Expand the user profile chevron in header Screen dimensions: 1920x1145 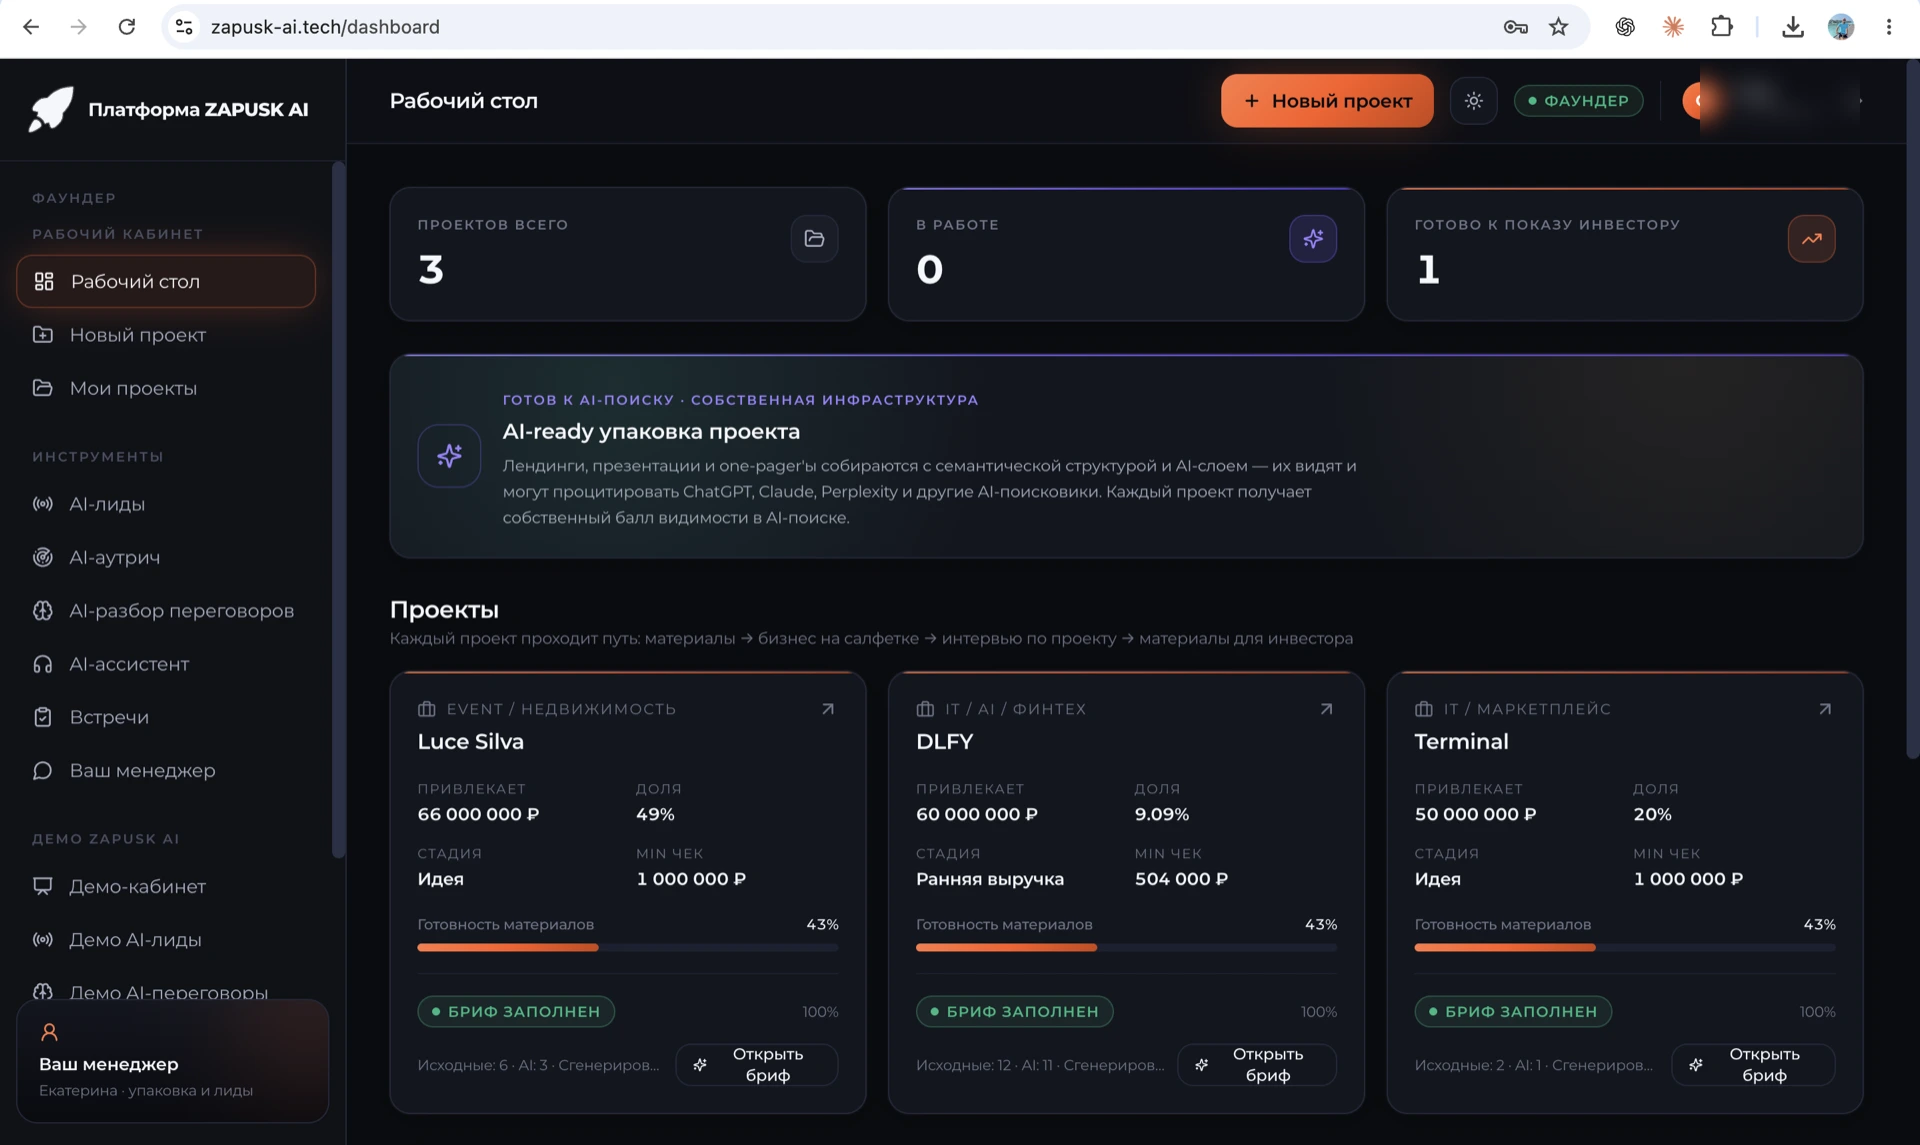click(1860, 101)
